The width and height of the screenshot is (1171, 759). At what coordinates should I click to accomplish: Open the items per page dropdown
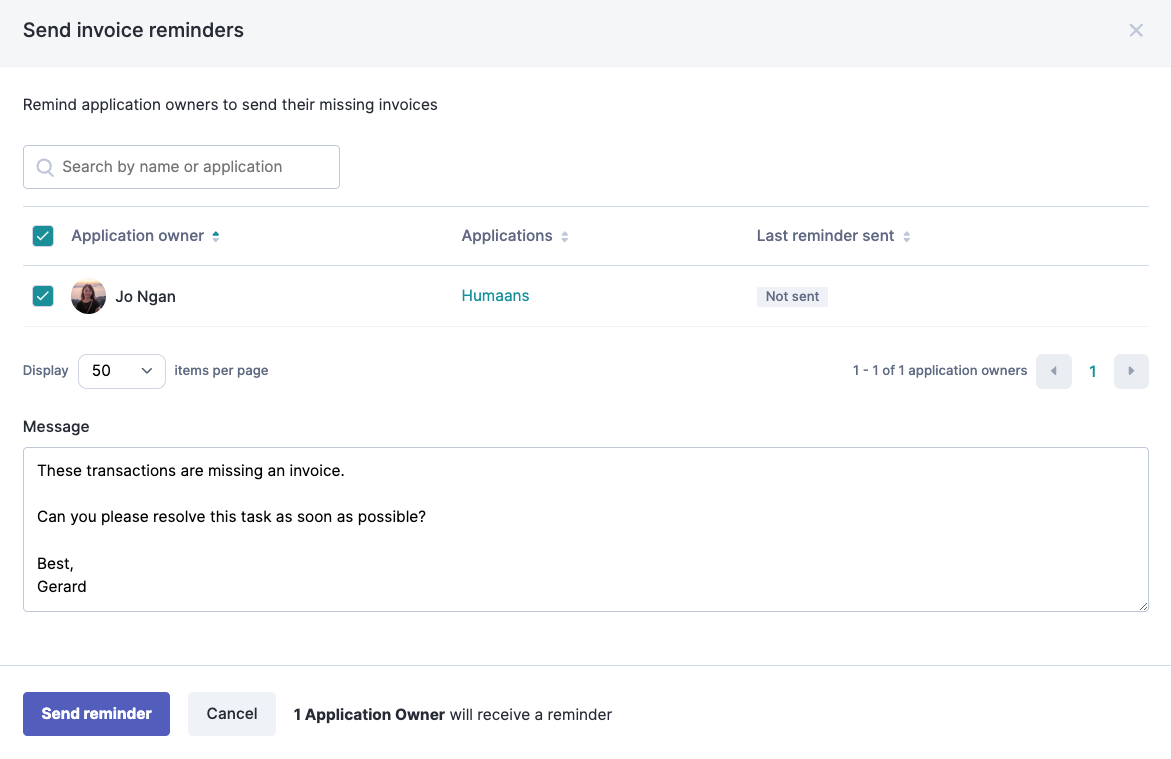[121, 371]
